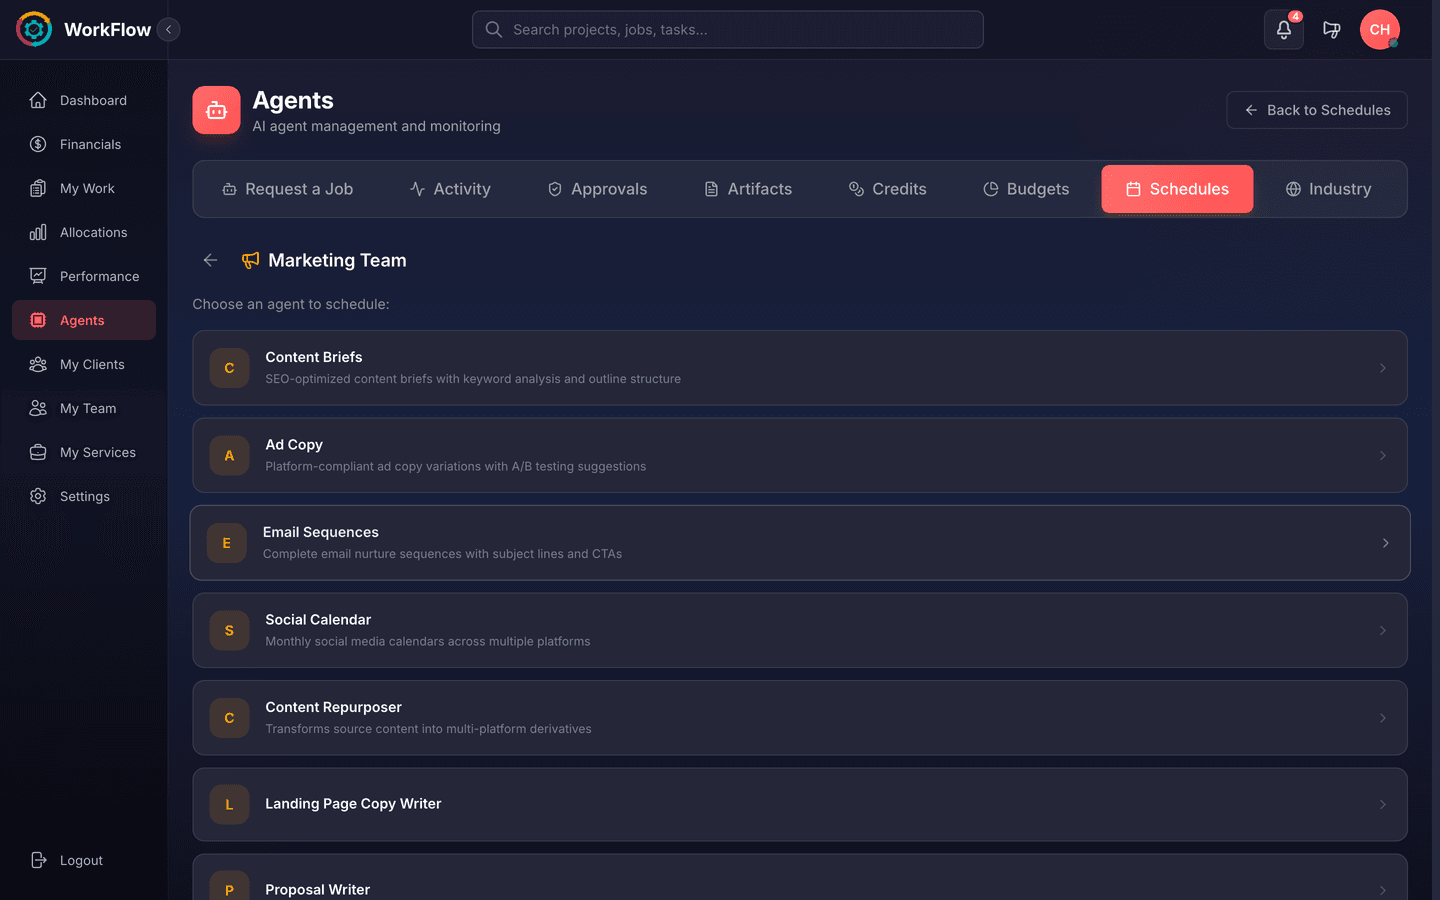Switch to the Artifacts tab
The image size is (1440, 900).
coord(748,189)
